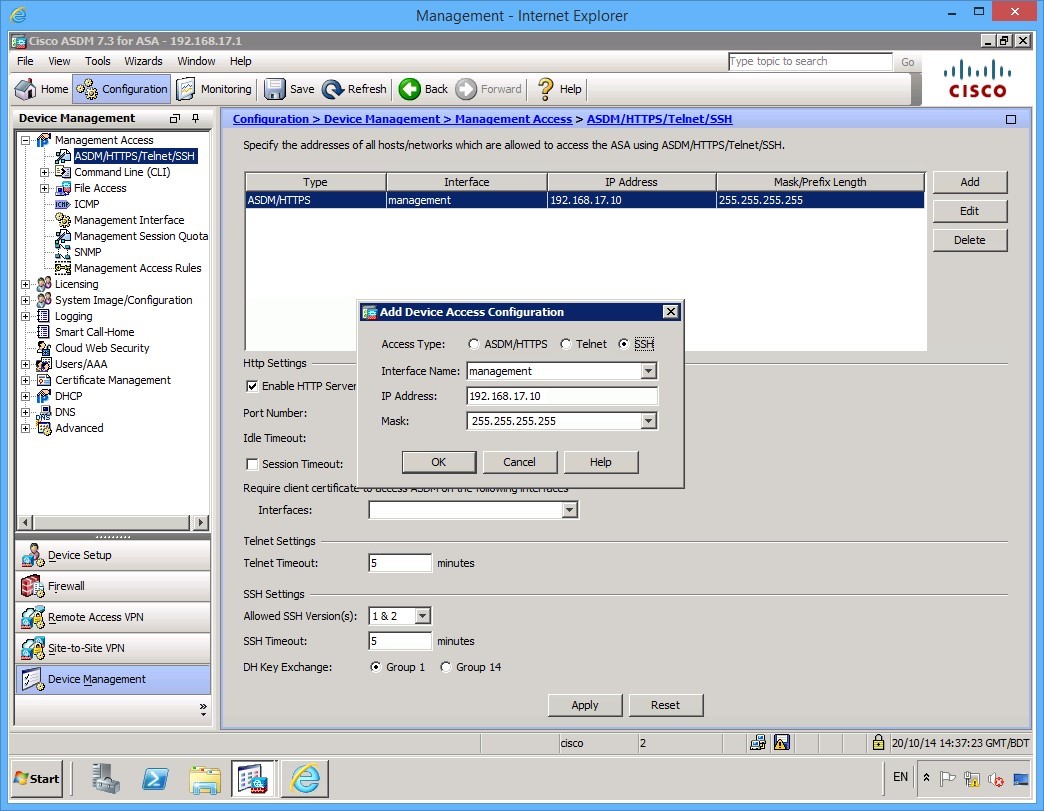Select the Group 14 DH Key Exchange option
1044x811 pixels.
click(x=445, y=667)
